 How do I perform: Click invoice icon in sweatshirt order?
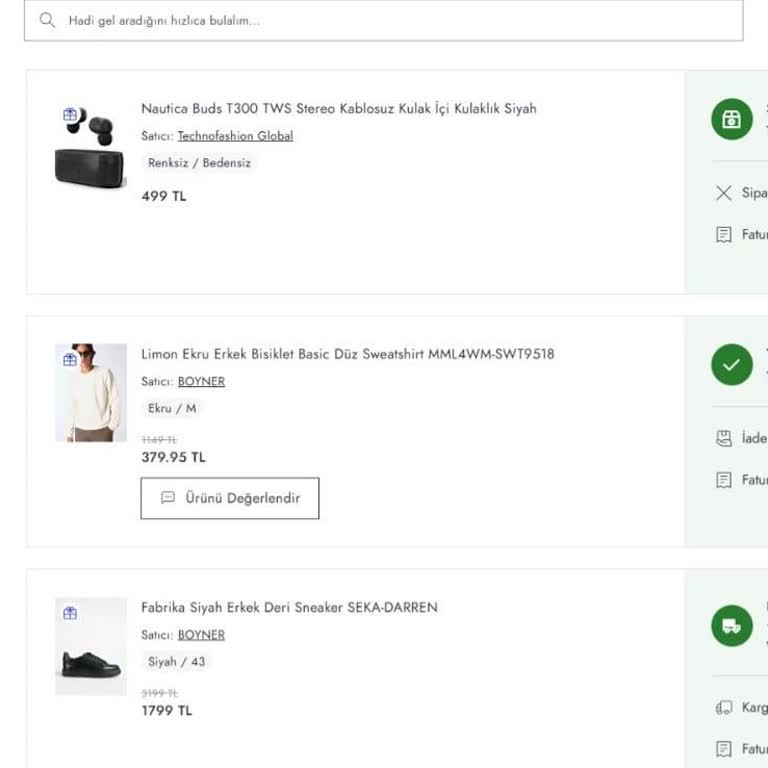724,480
